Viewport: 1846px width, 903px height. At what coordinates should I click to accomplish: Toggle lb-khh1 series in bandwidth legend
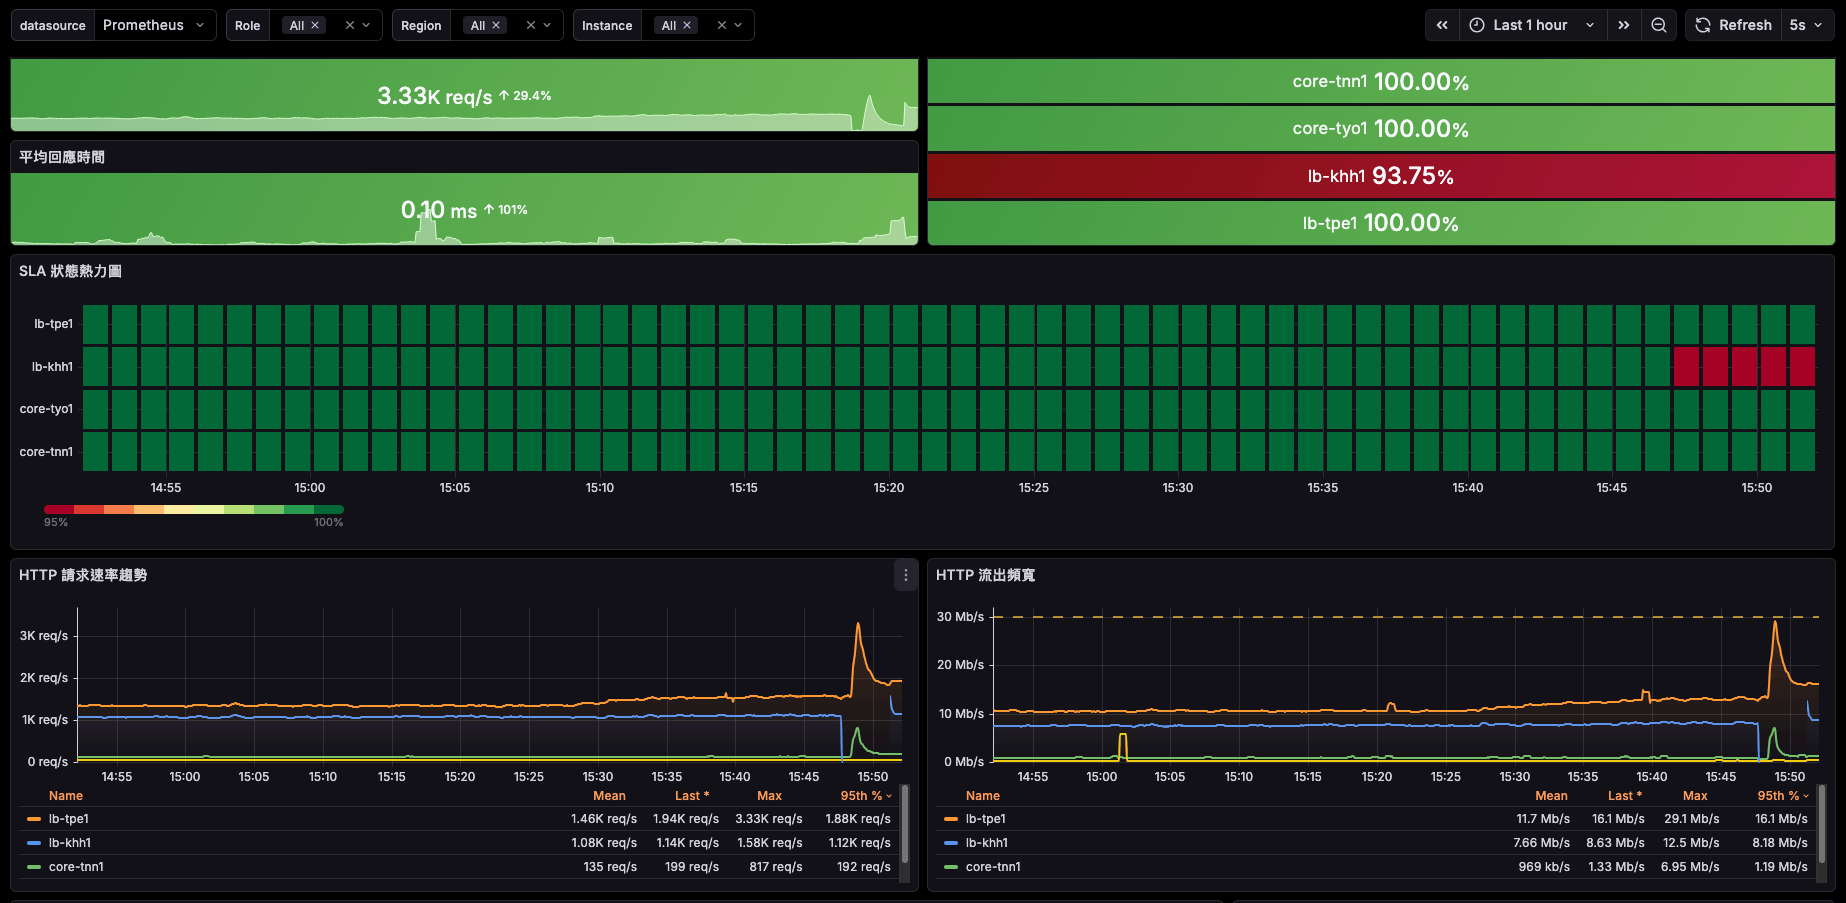coord(987,843)
